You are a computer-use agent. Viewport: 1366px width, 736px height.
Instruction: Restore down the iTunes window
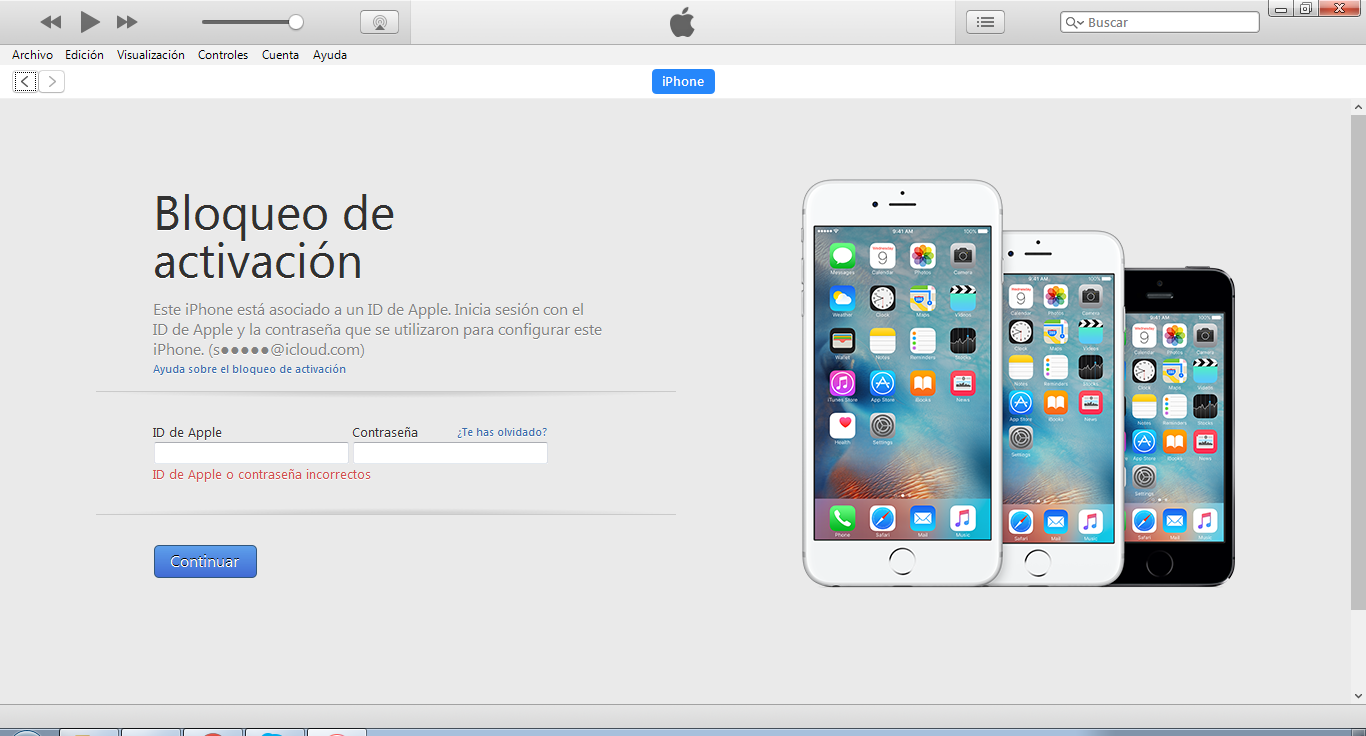coord(1305,9)
